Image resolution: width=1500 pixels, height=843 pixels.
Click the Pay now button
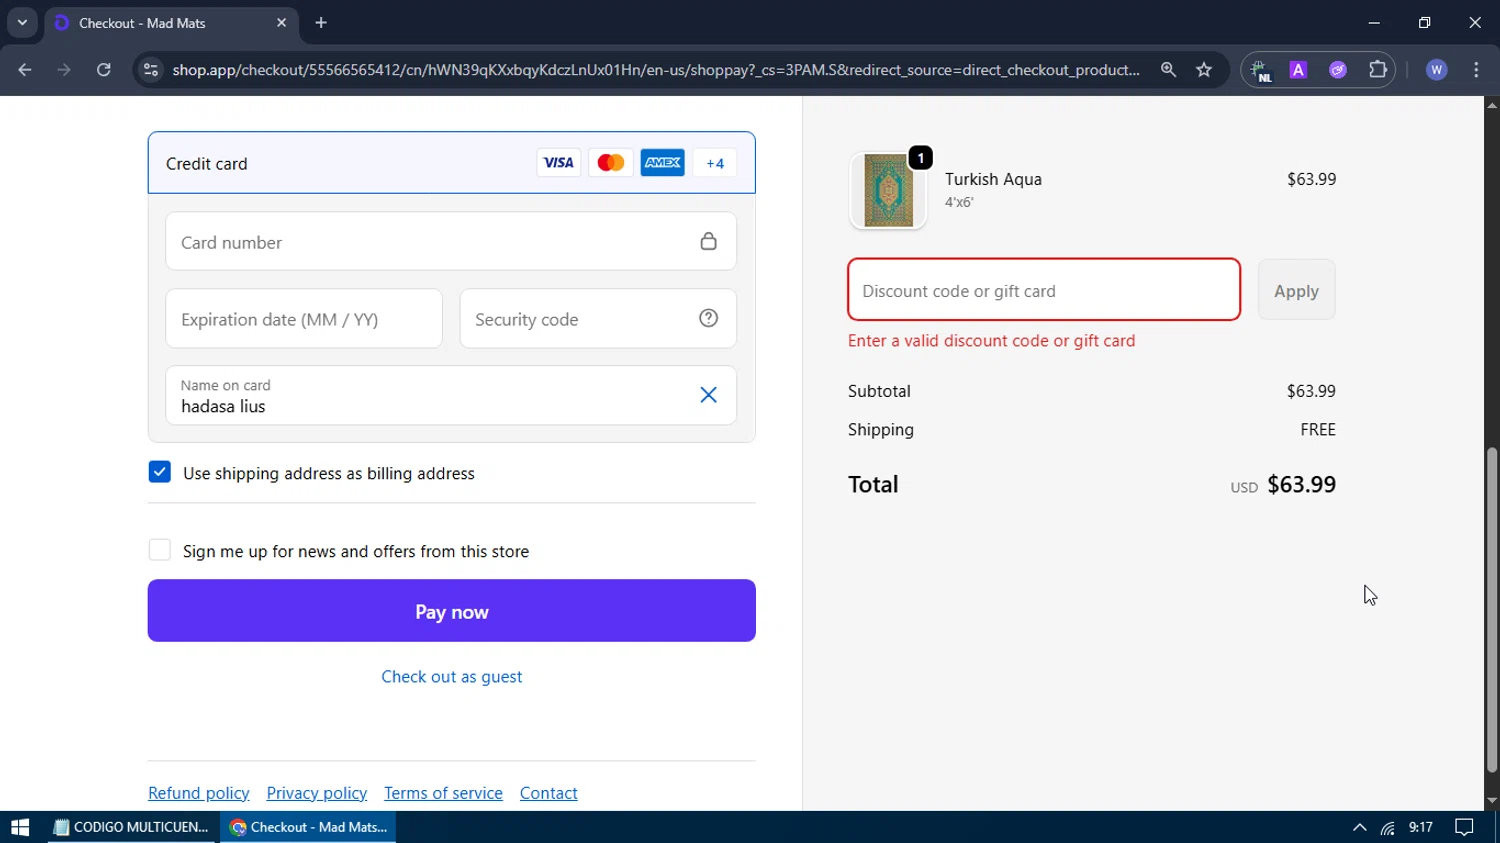point(452,611)
